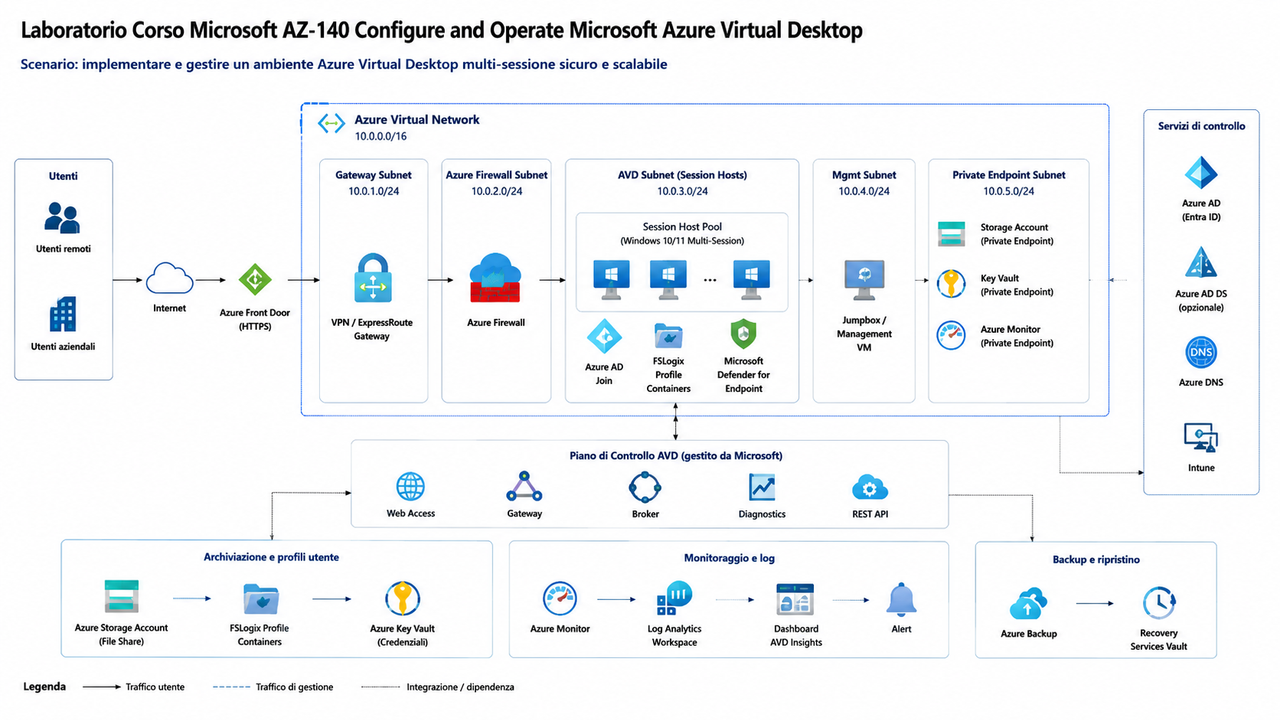Select the Intune icon
Viewport: 1280px width, 720px height.
tap(1200, 438)
